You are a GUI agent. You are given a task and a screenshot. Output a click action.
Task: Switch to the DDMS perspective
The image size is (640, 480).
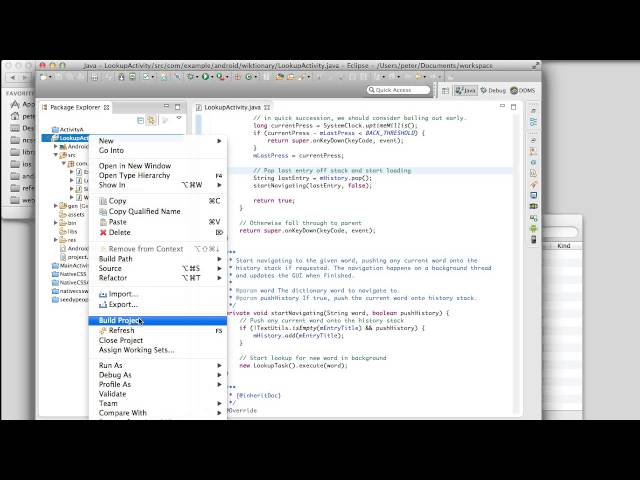(x=523, y=91)
